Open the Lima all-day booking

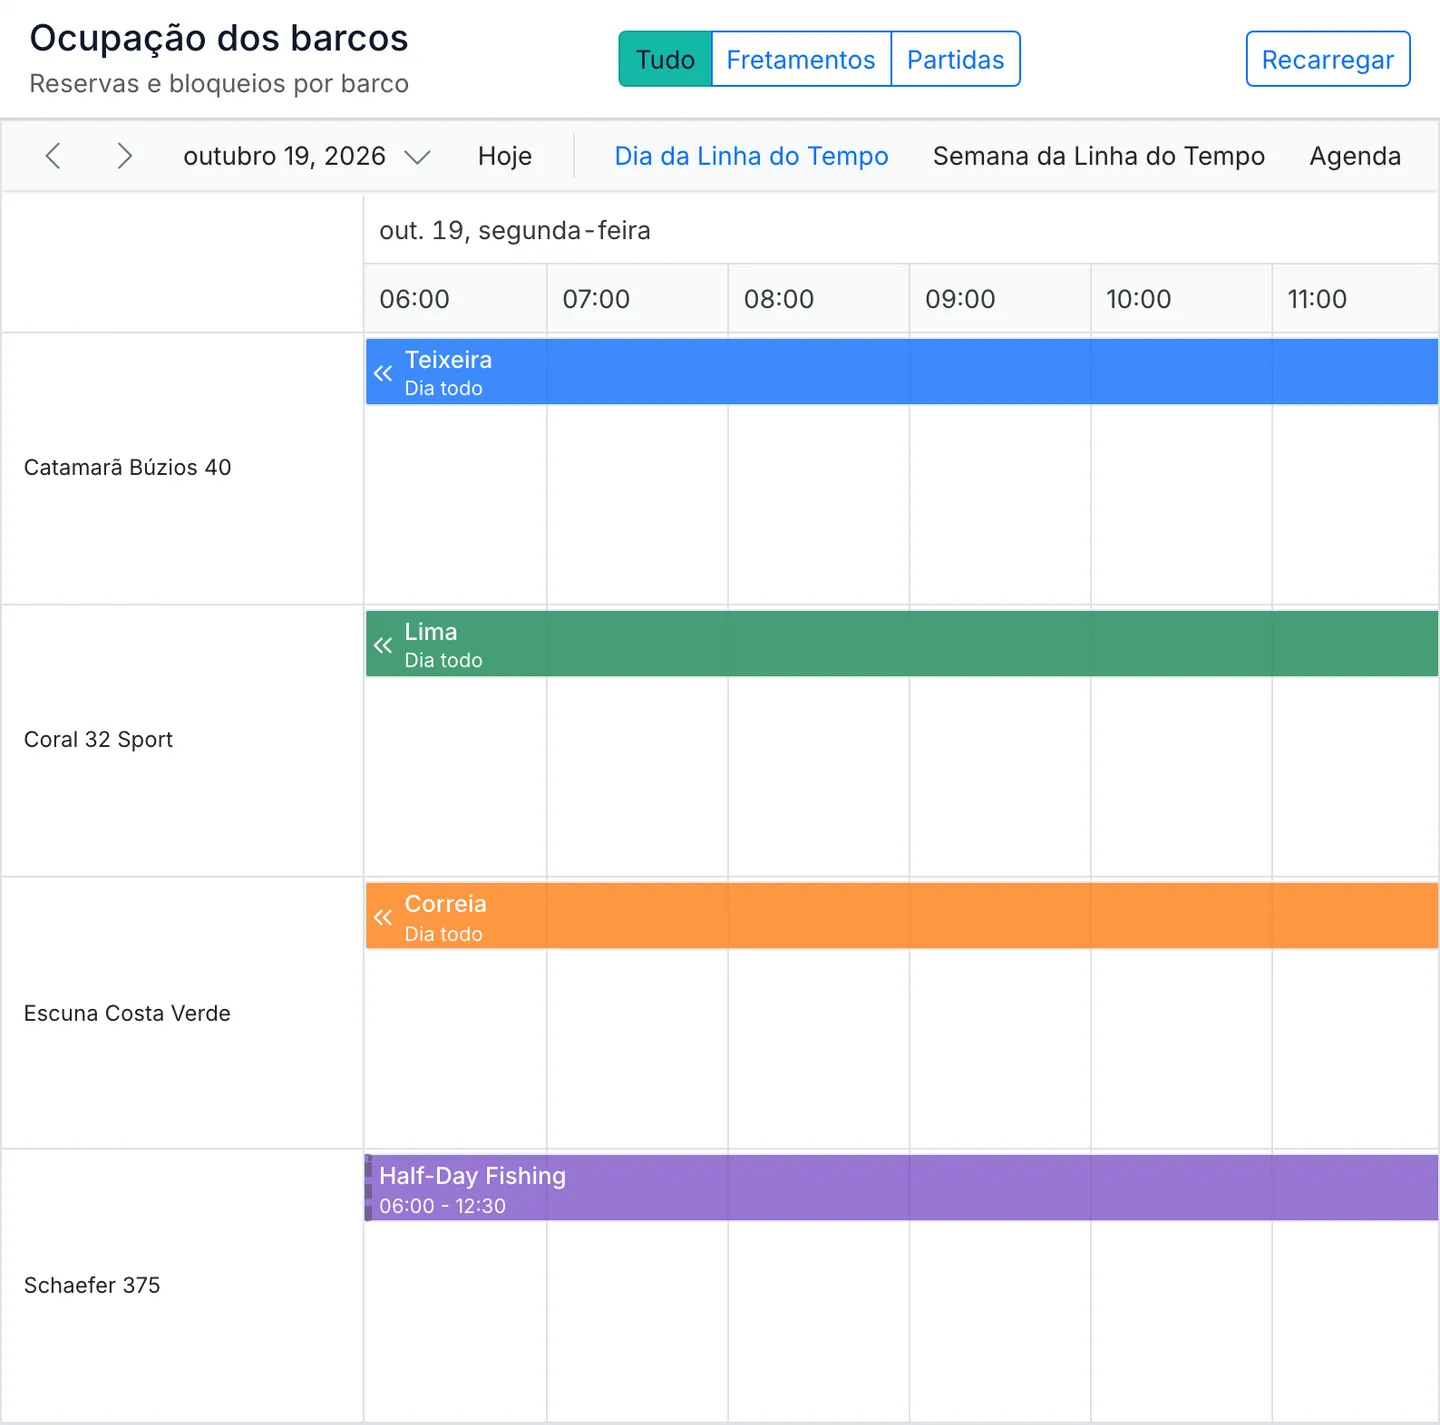pos(902,644)
